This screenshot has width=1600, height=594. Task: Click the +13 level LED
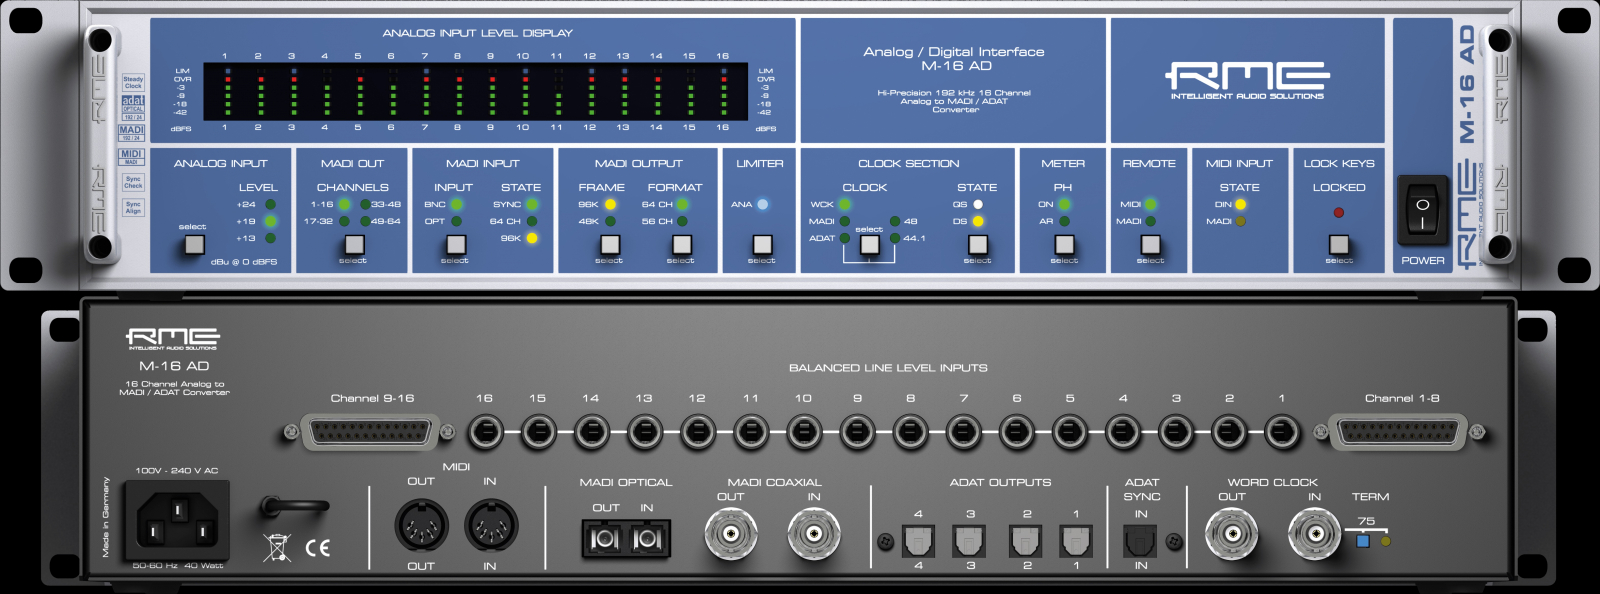tap(270, 238)
